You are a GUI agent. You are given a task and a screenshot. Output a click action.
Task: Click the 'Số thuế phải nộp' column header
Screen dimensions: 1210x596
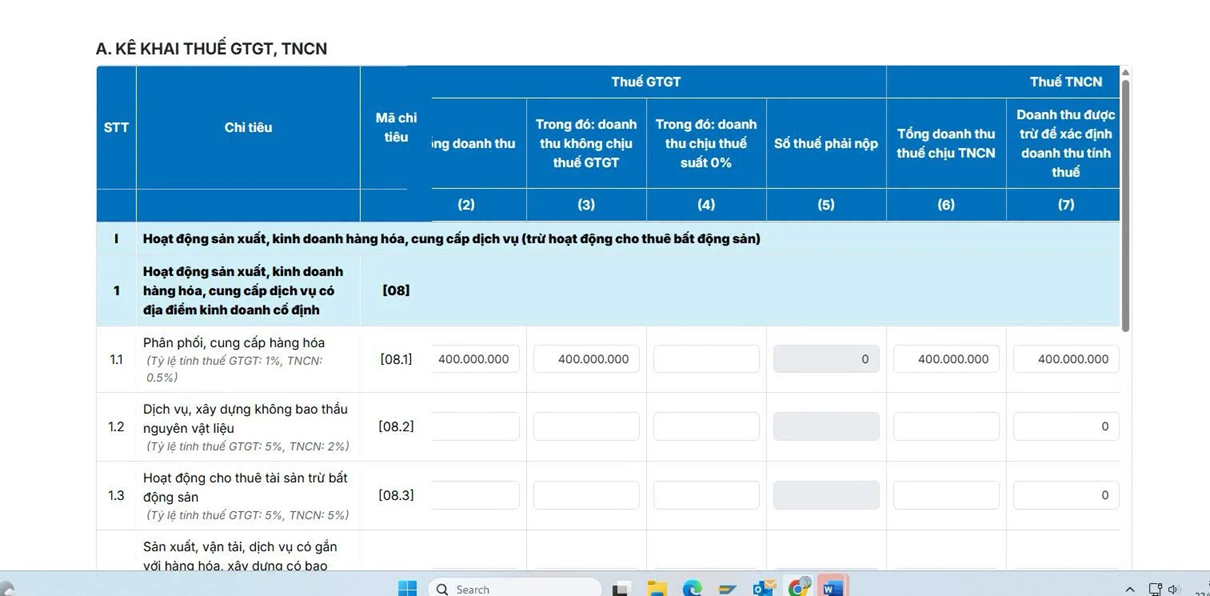pos(826,144)
